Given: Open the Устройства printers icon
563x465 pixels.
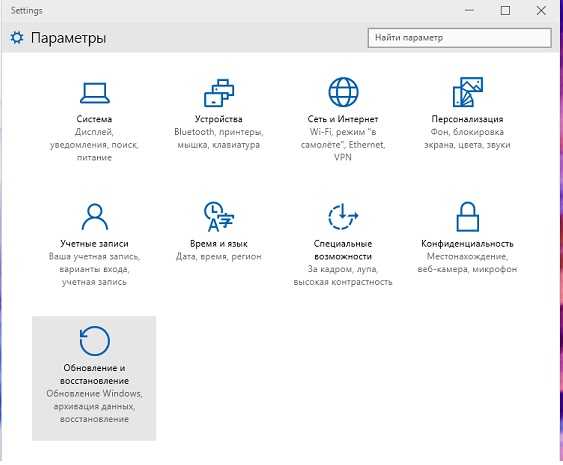Looking at the screenshot, I should (219, 93).
